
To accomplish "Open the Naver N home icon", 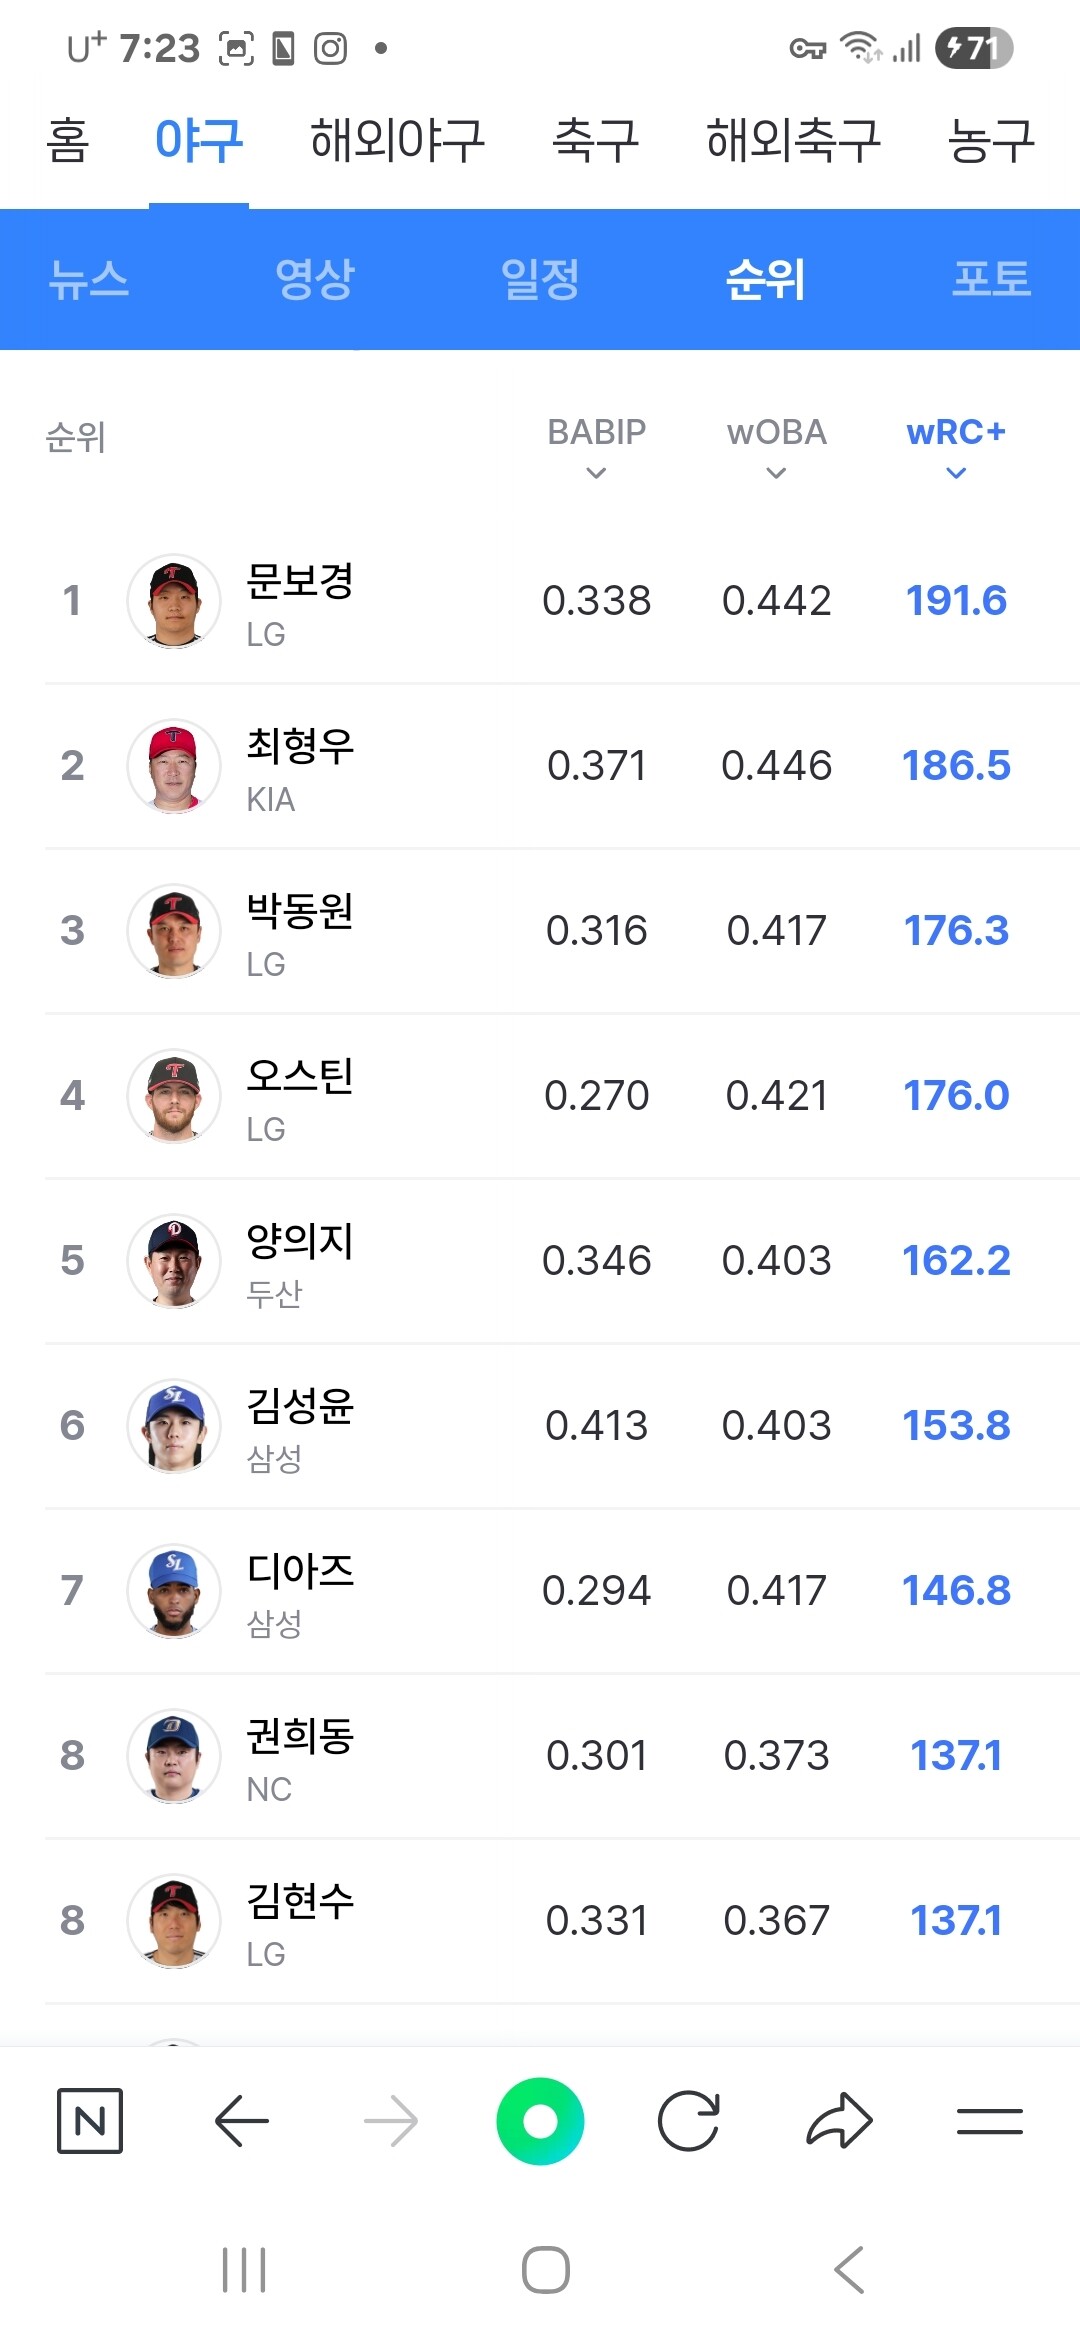I will point(90,2120).
